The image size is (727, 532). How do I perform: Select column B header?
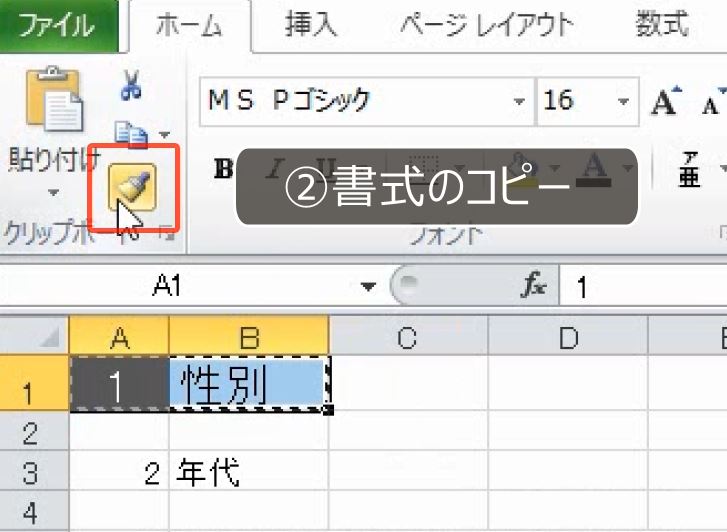[x=249, y=337]
